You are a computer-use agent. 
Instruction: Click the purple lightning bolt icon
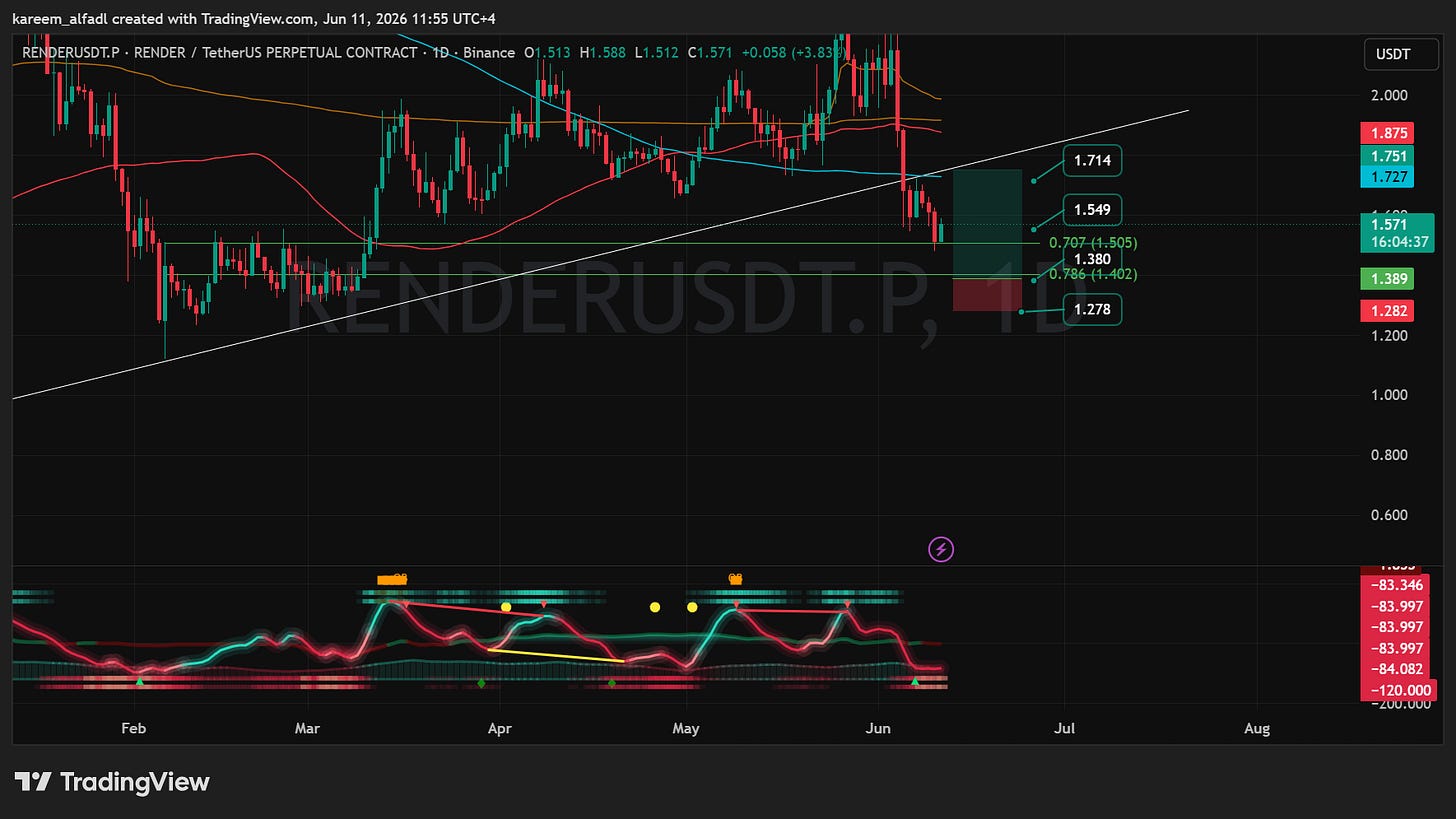click(x=941, y=548)
